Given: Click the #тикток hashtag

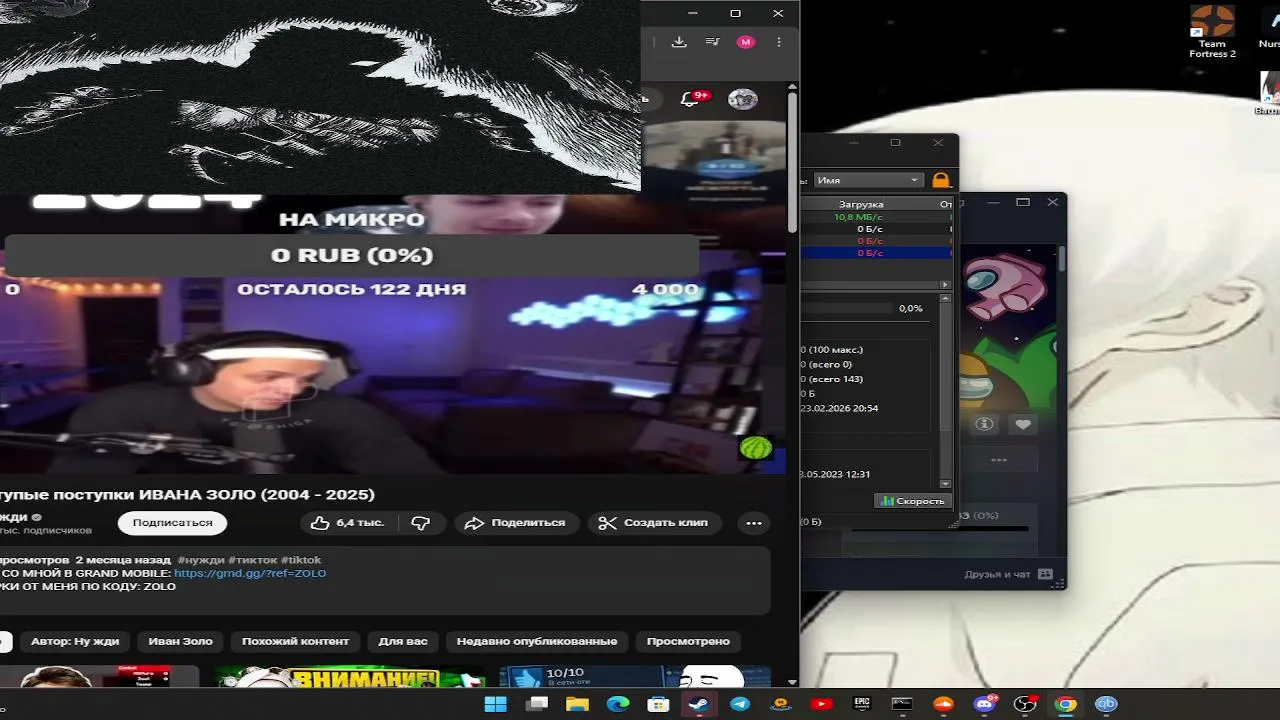Looking at the screenshot, I should 253,560.
